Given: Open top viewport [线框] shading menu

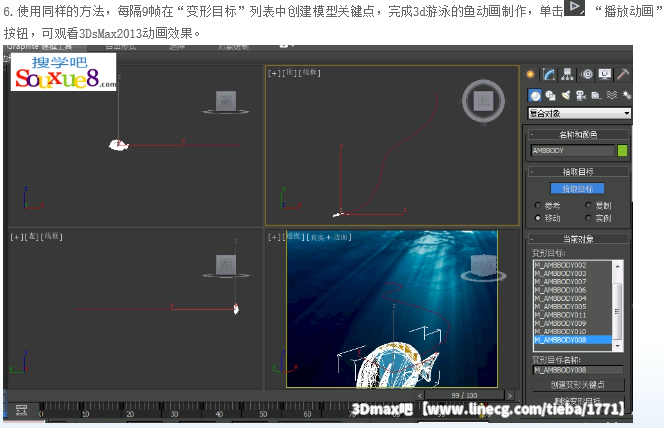Looking at the screenshot, I should click(x=310, y=73).
